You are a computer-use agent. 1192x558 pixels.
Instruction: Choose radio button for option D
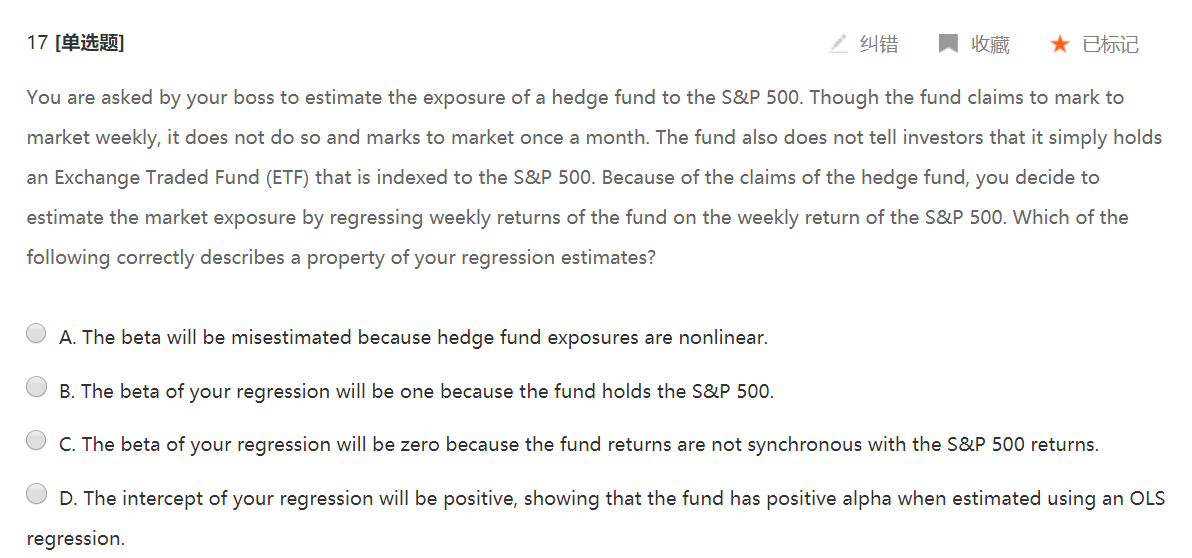[36, 493]
